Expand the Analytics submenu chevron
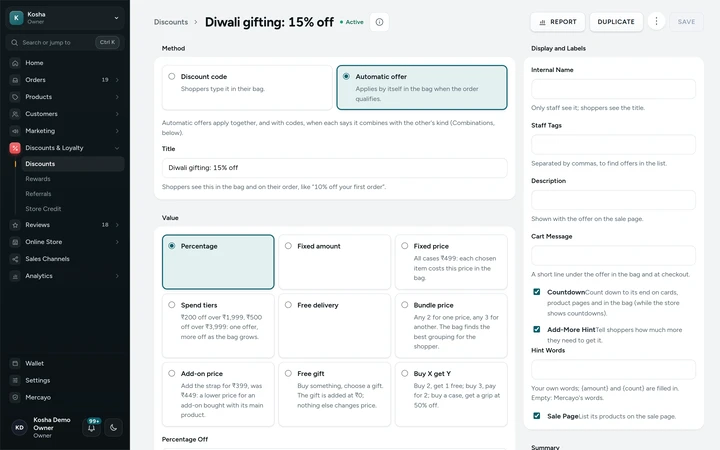Viewport: 720px width, 450px height. (x=117, y=276)
